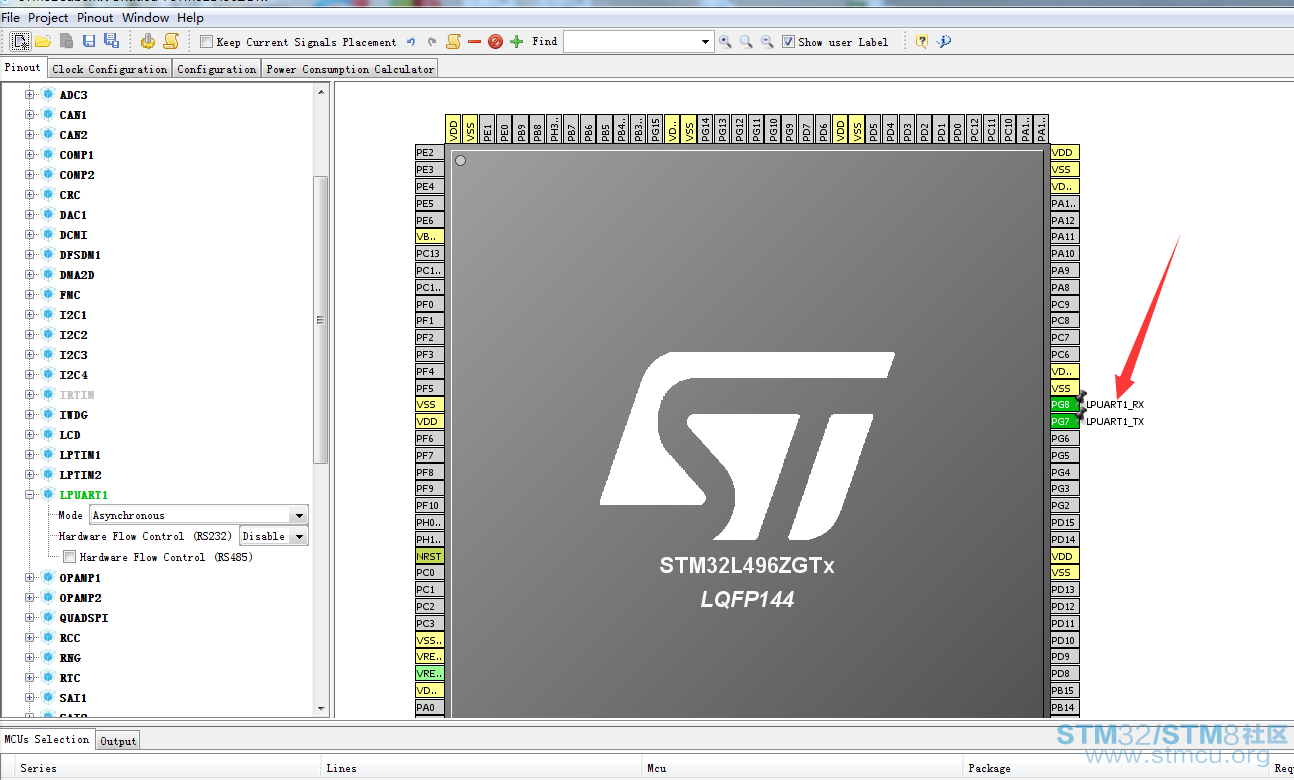The image size is (1294, 780).
Task: Click the cube icon beside RCC
Action: point(48,638)
